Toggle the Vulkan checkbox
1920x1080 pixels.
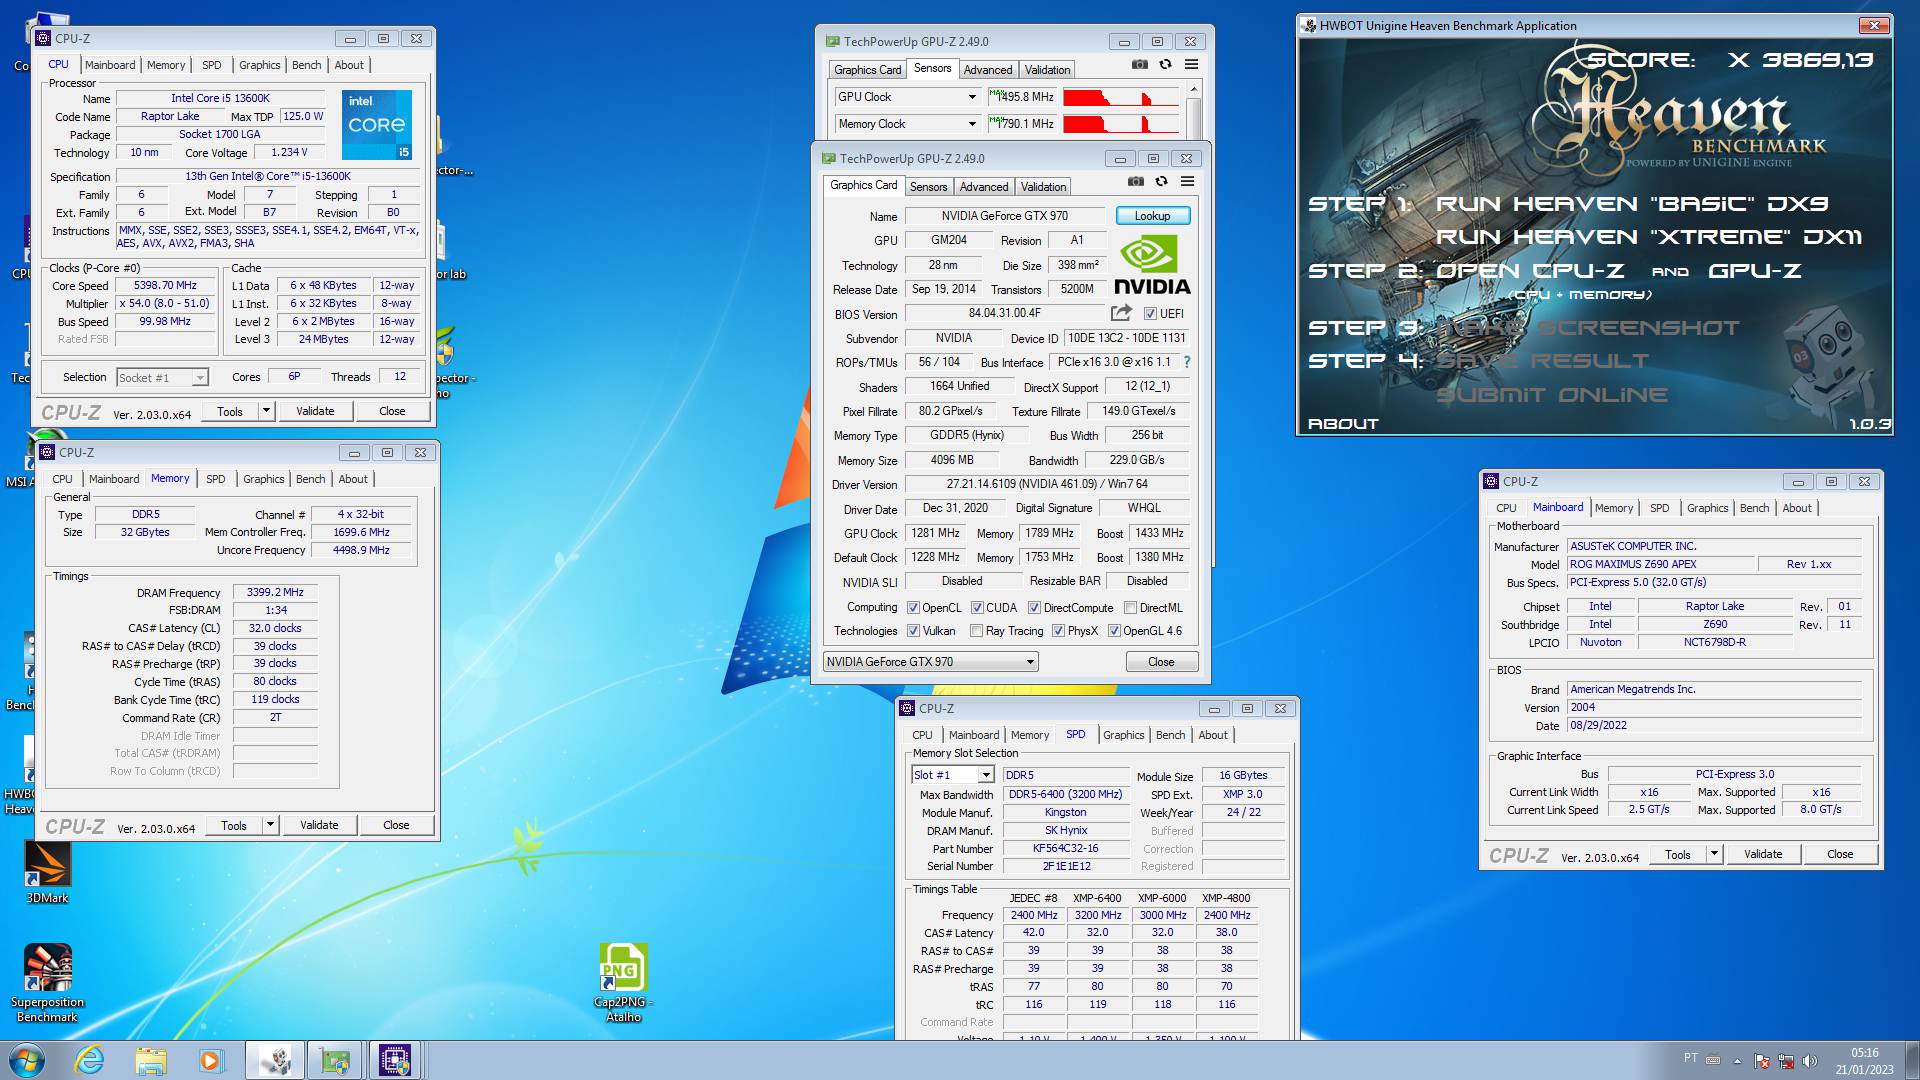pyautogui.click(x=913, y=631)
